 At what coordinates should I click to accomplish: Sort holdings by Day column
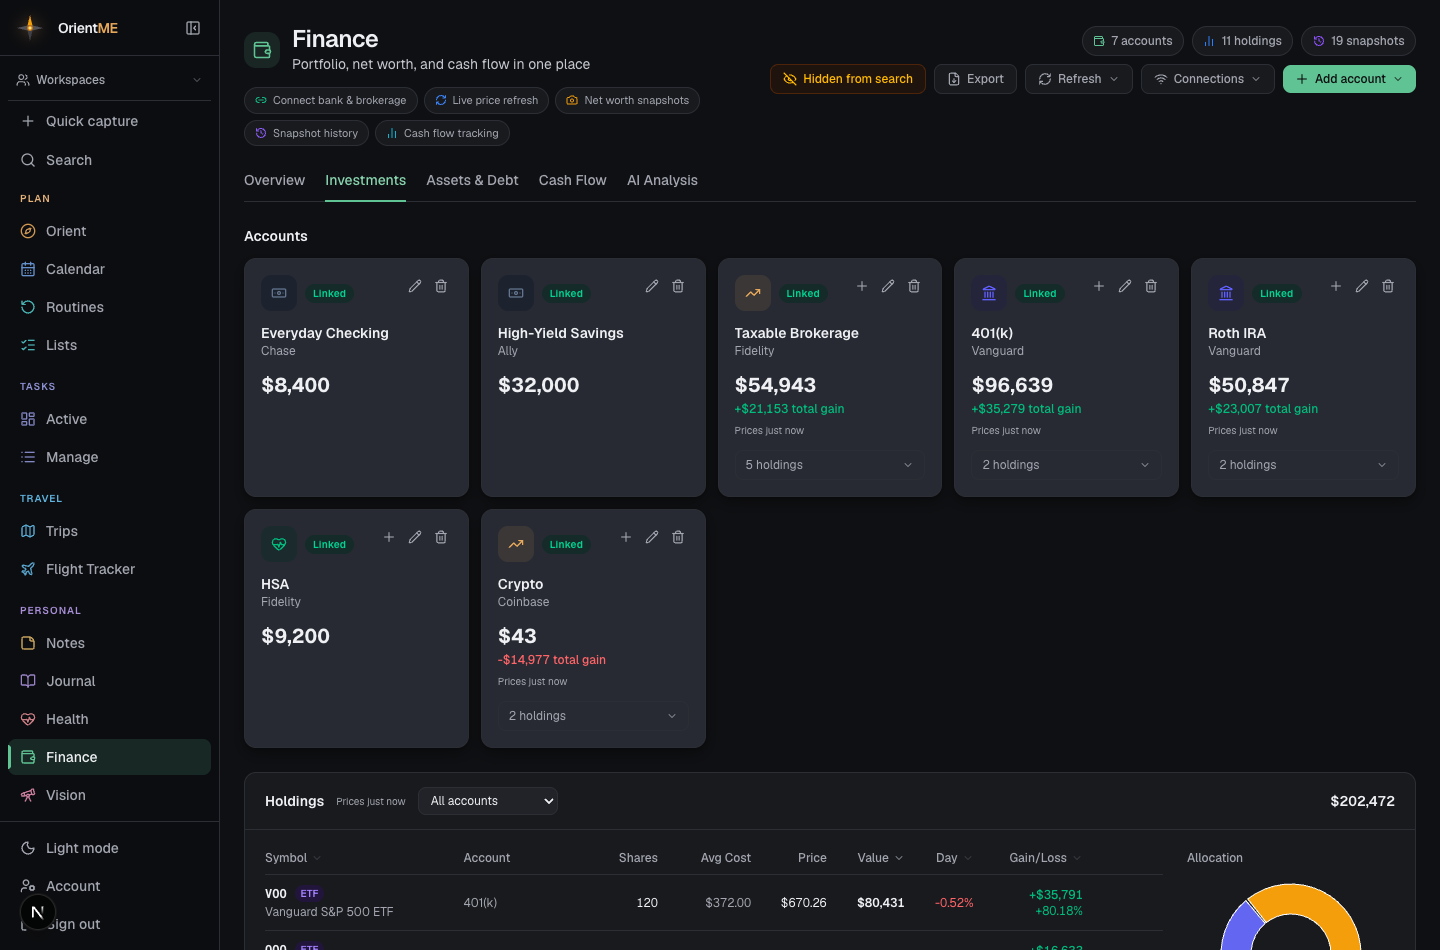coord(954,858)
